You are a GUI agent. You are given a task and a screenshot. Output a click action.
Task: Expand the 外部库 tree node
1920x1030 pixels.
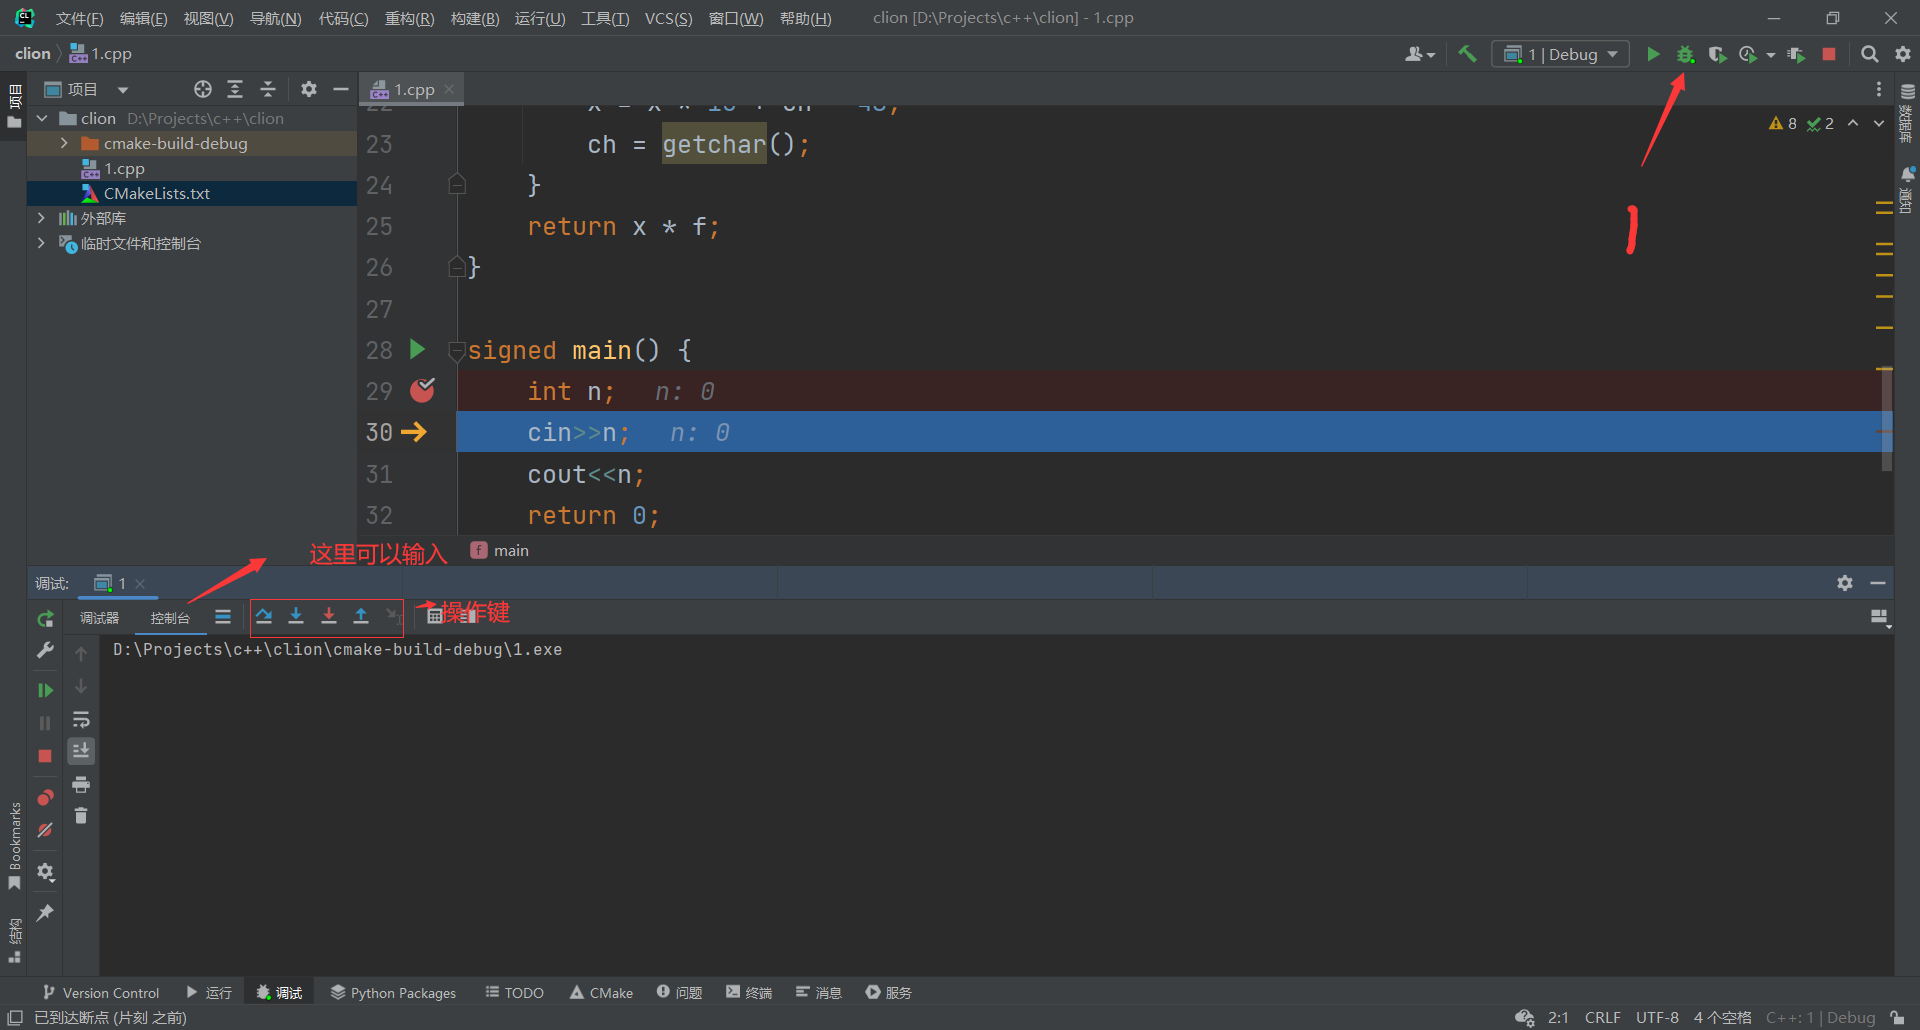click(x=41, y=218)
